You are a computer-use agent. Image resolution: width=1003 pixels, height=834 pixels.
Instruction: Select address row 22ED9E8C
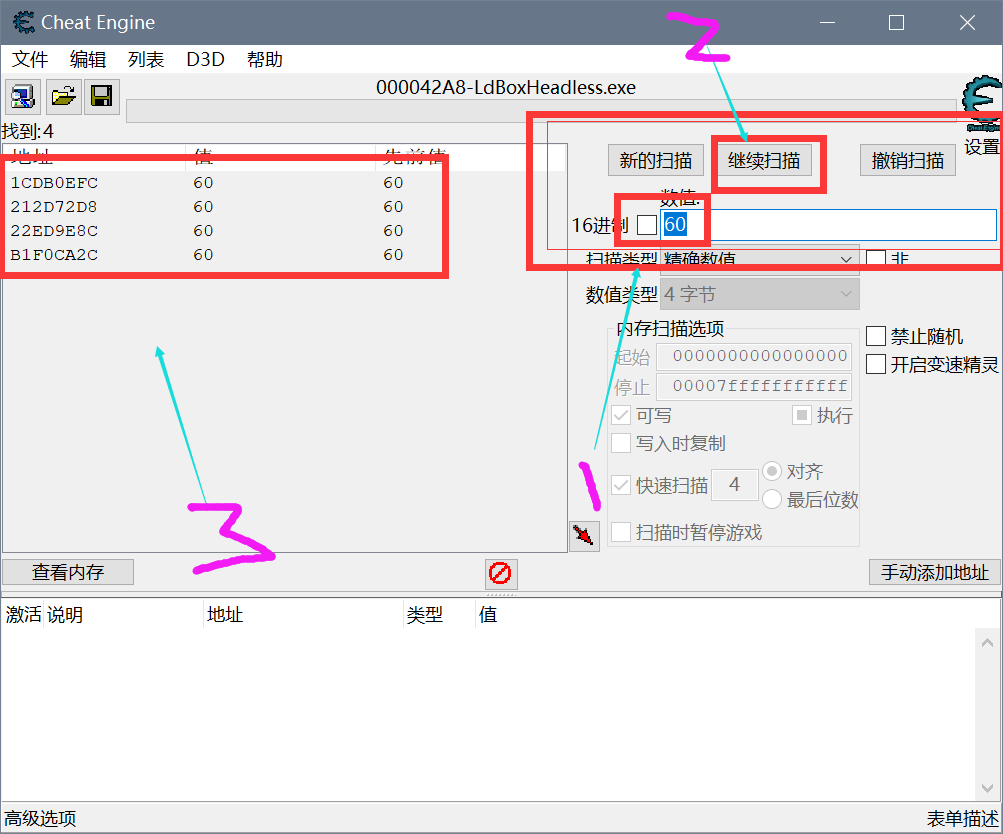click(285, 231)
